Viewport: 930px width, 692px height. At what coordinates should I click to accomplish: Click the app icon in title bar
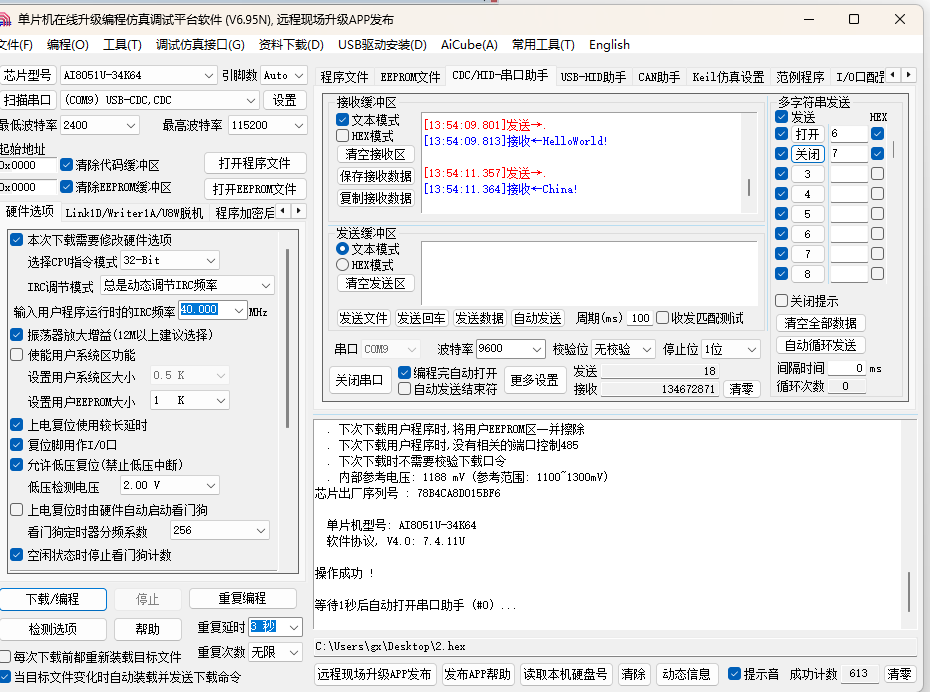5,20
